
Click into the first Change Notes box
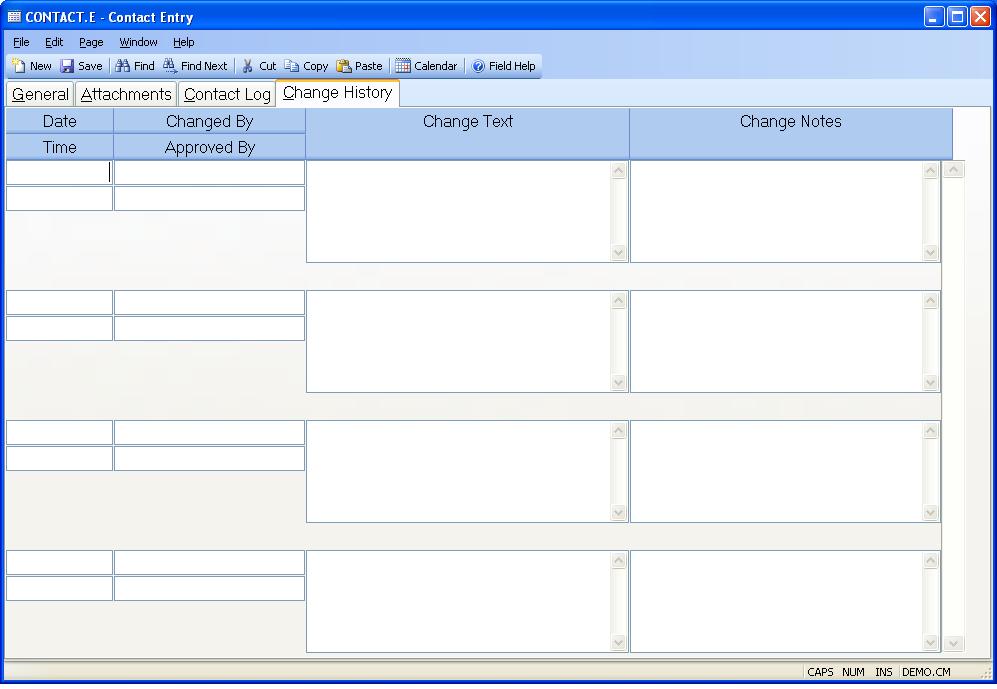coord(777,211)
